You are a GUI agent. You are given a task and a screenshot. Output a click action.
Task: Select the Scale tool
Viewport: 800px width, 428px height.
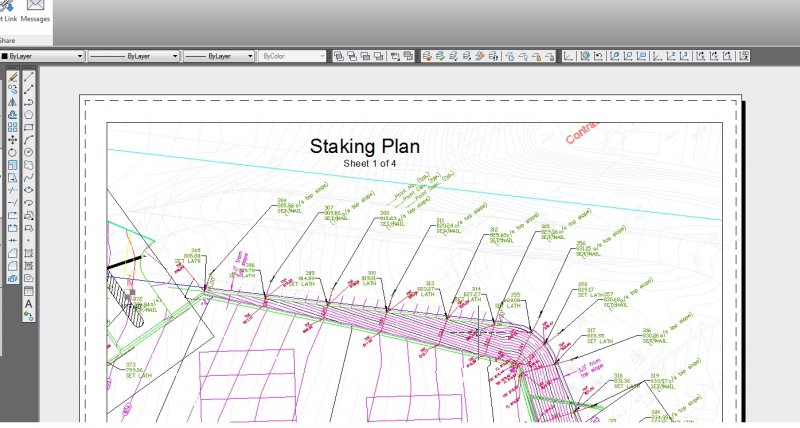13,165
